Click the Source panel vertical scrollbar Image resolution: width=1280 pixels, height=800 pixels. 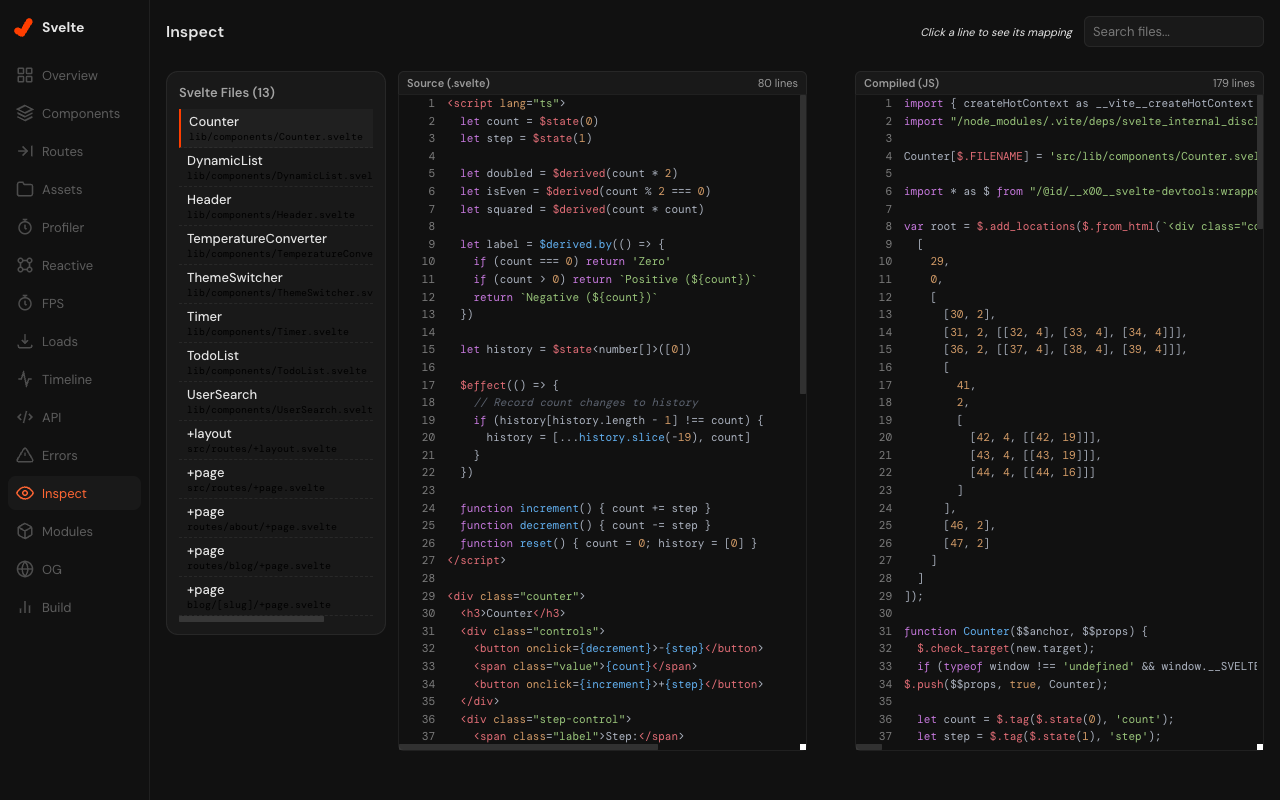point(803,244)
